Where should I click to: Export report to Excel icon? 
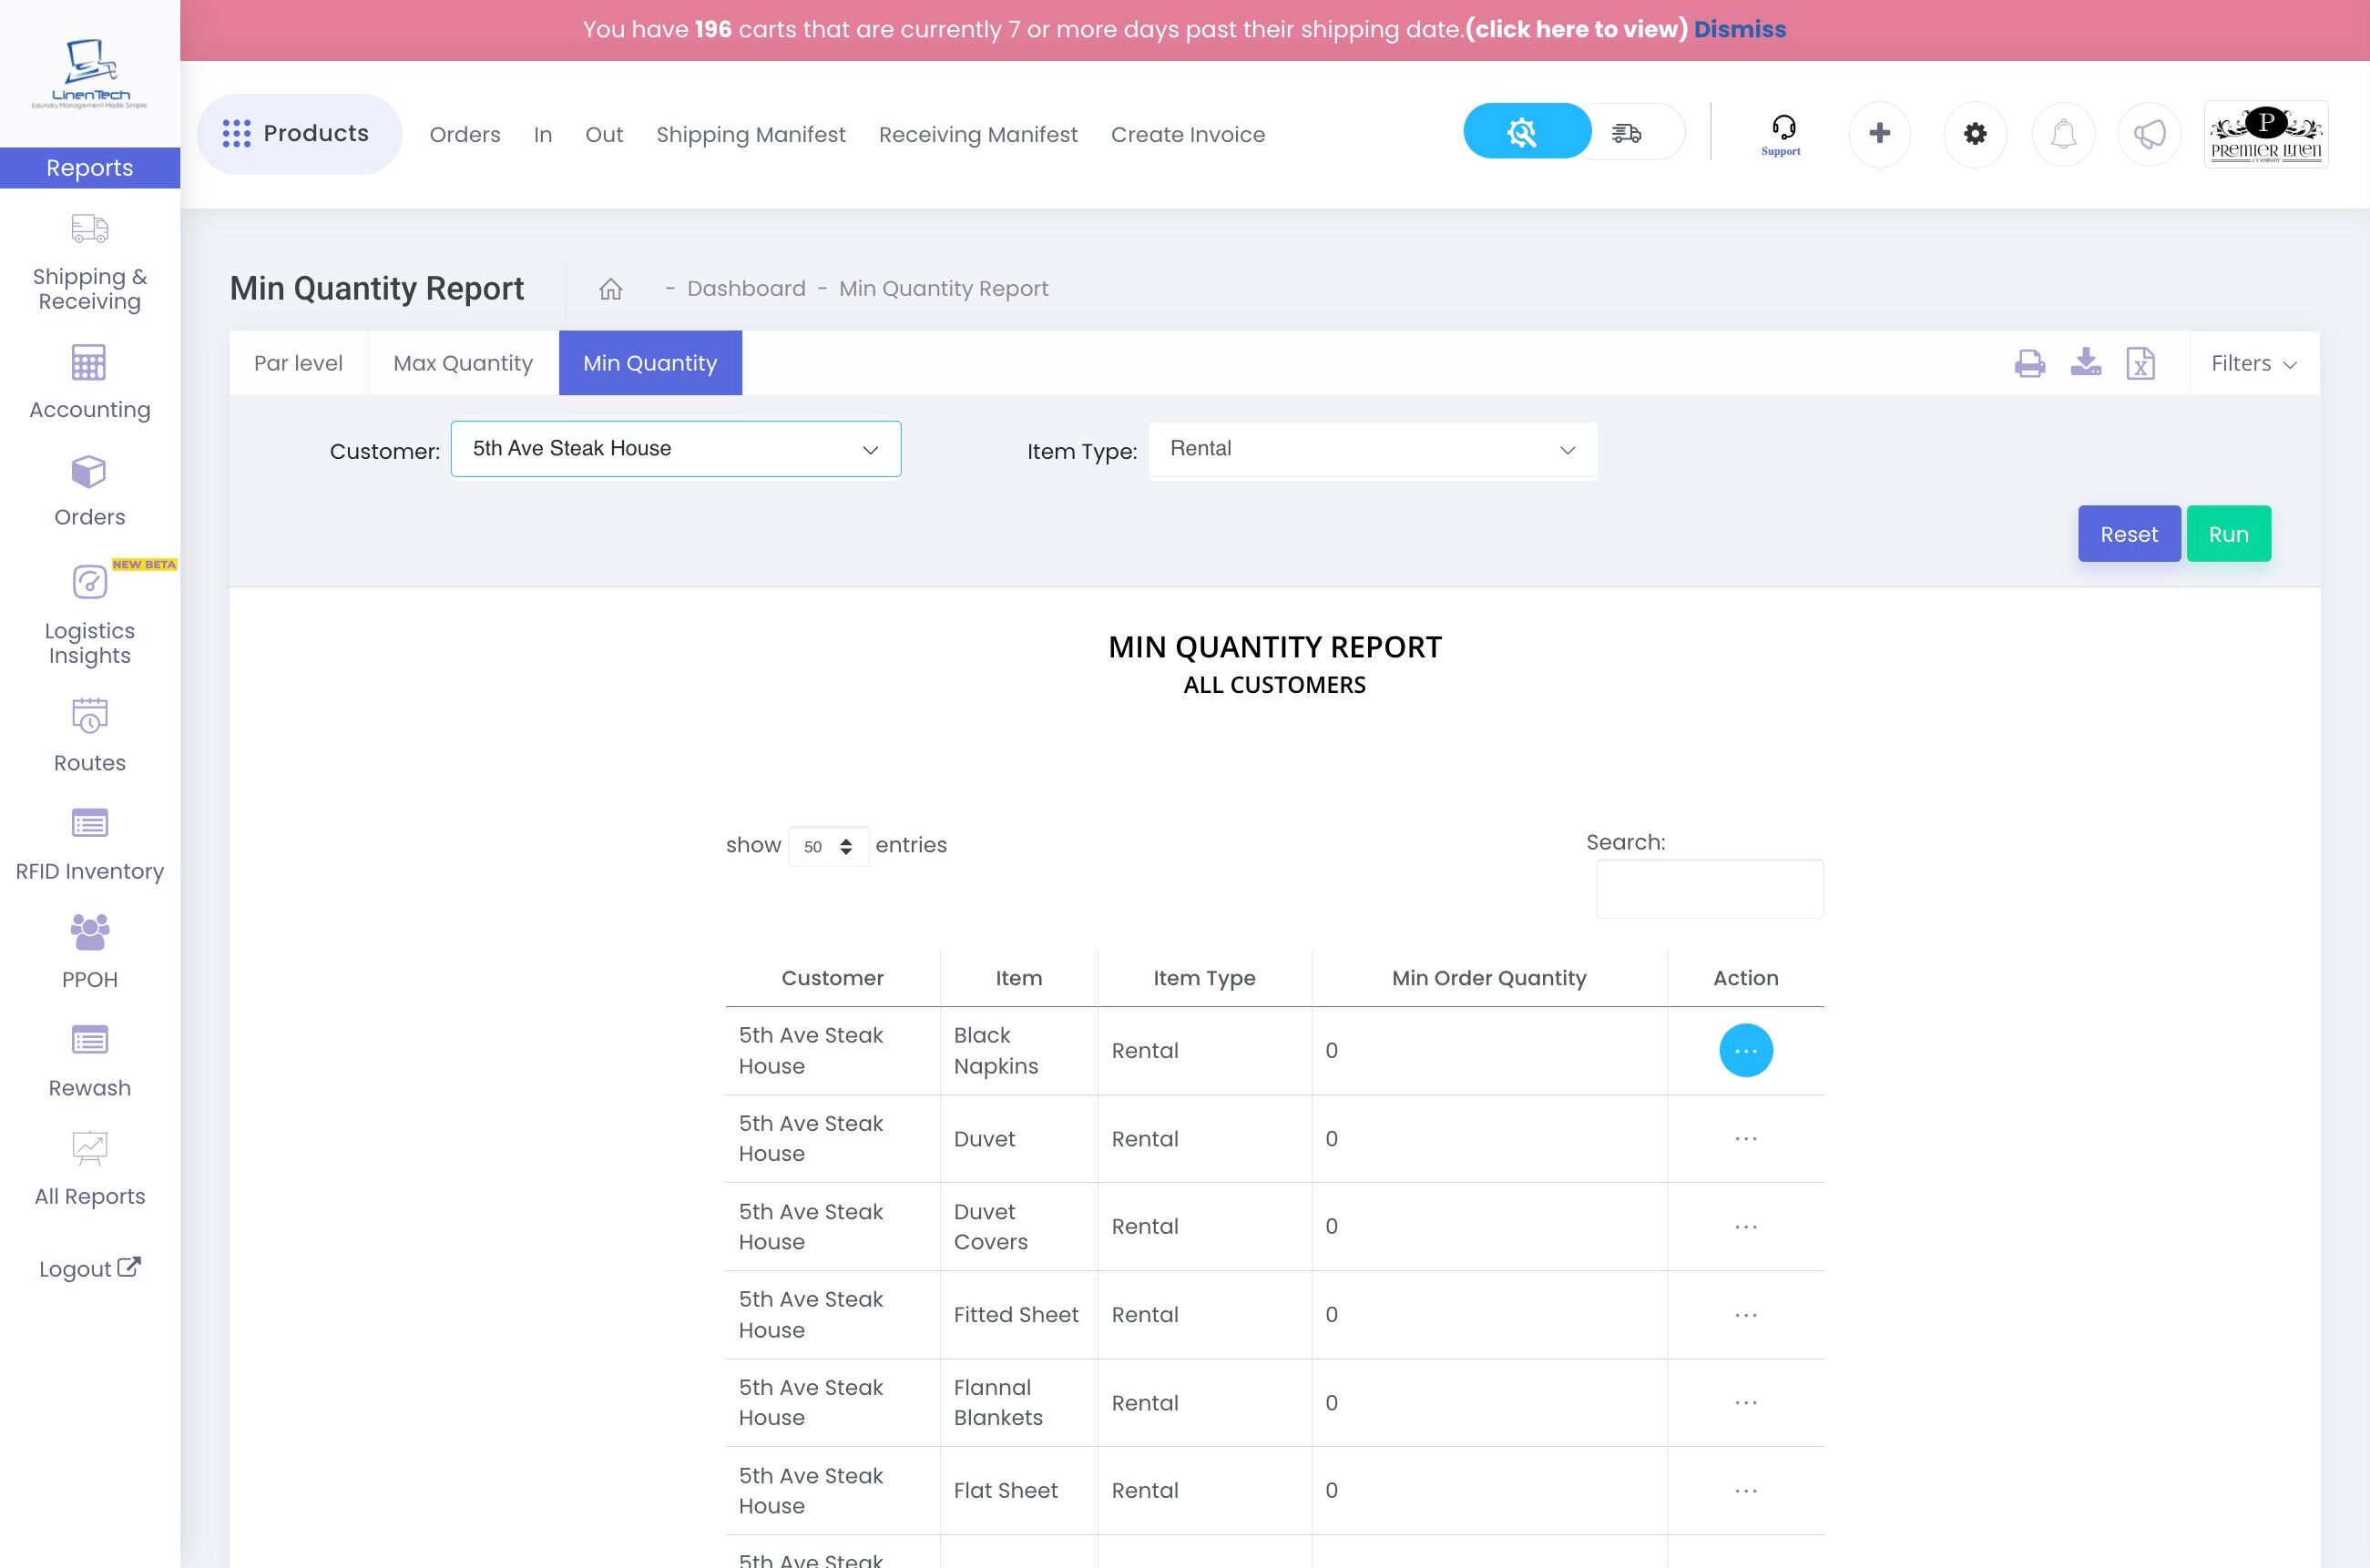pos(2140,363)
